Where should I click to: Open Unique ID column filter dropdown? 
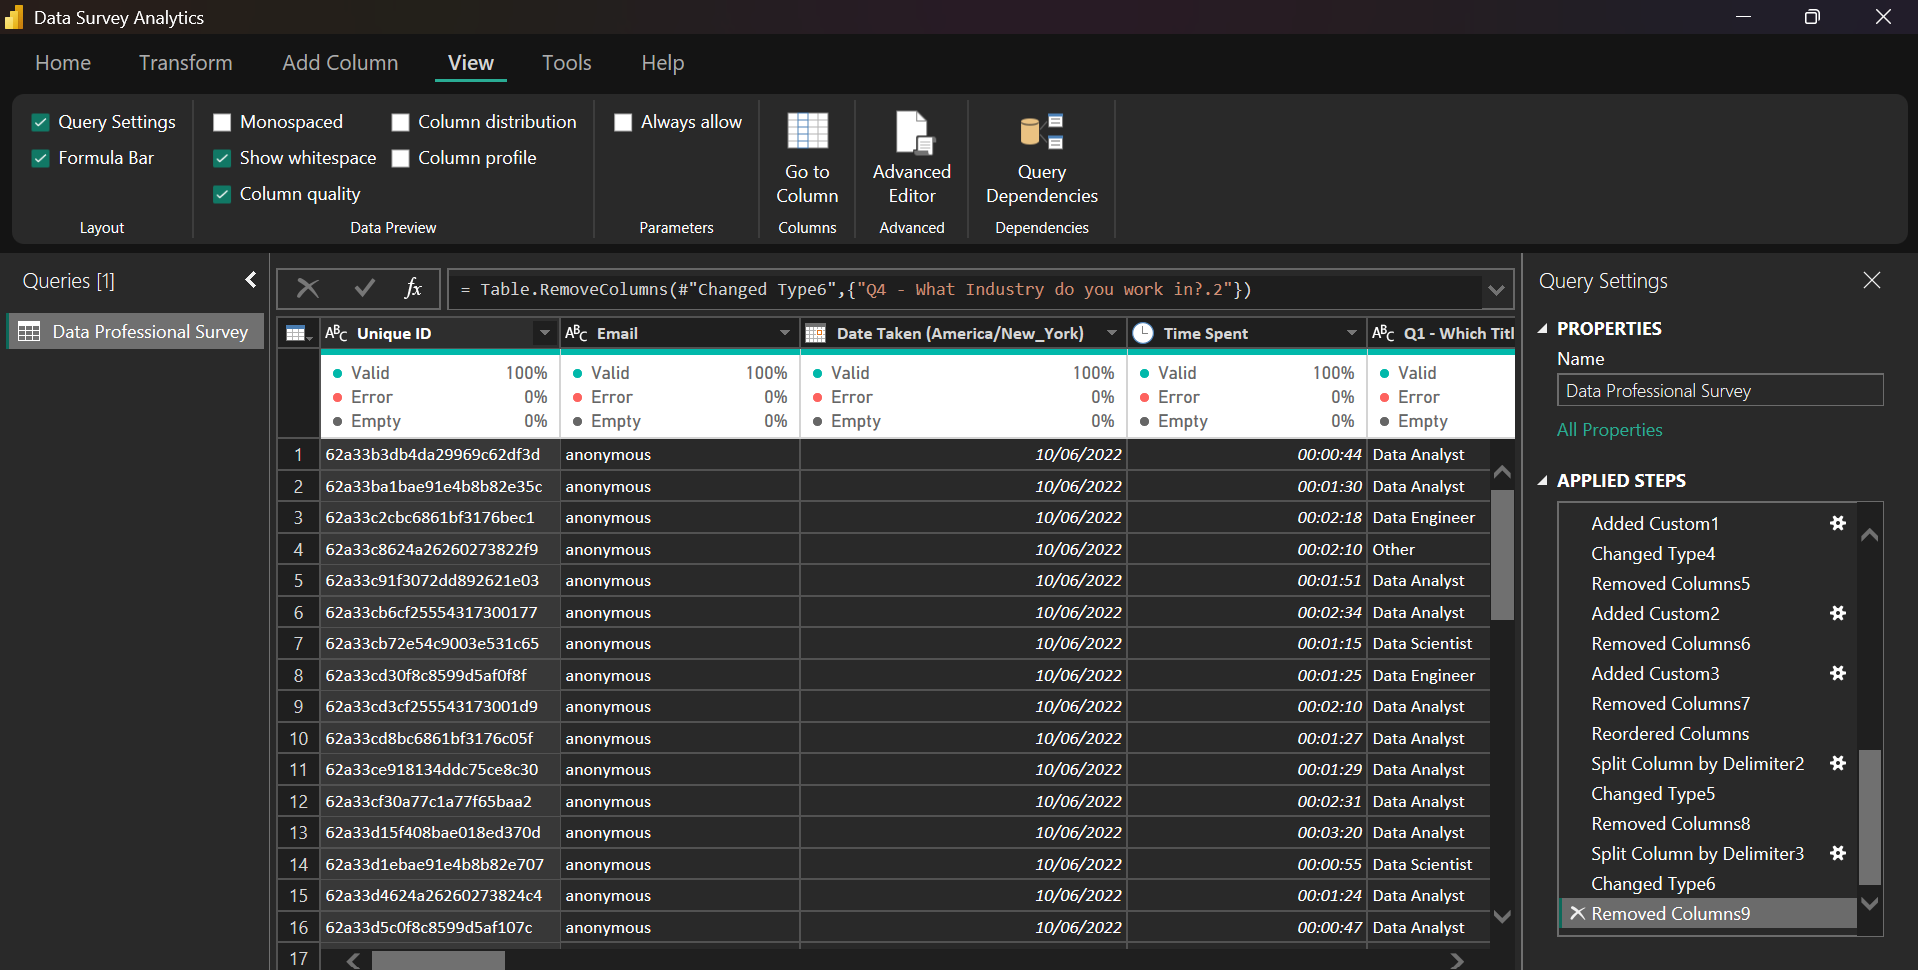click(544, 333)
